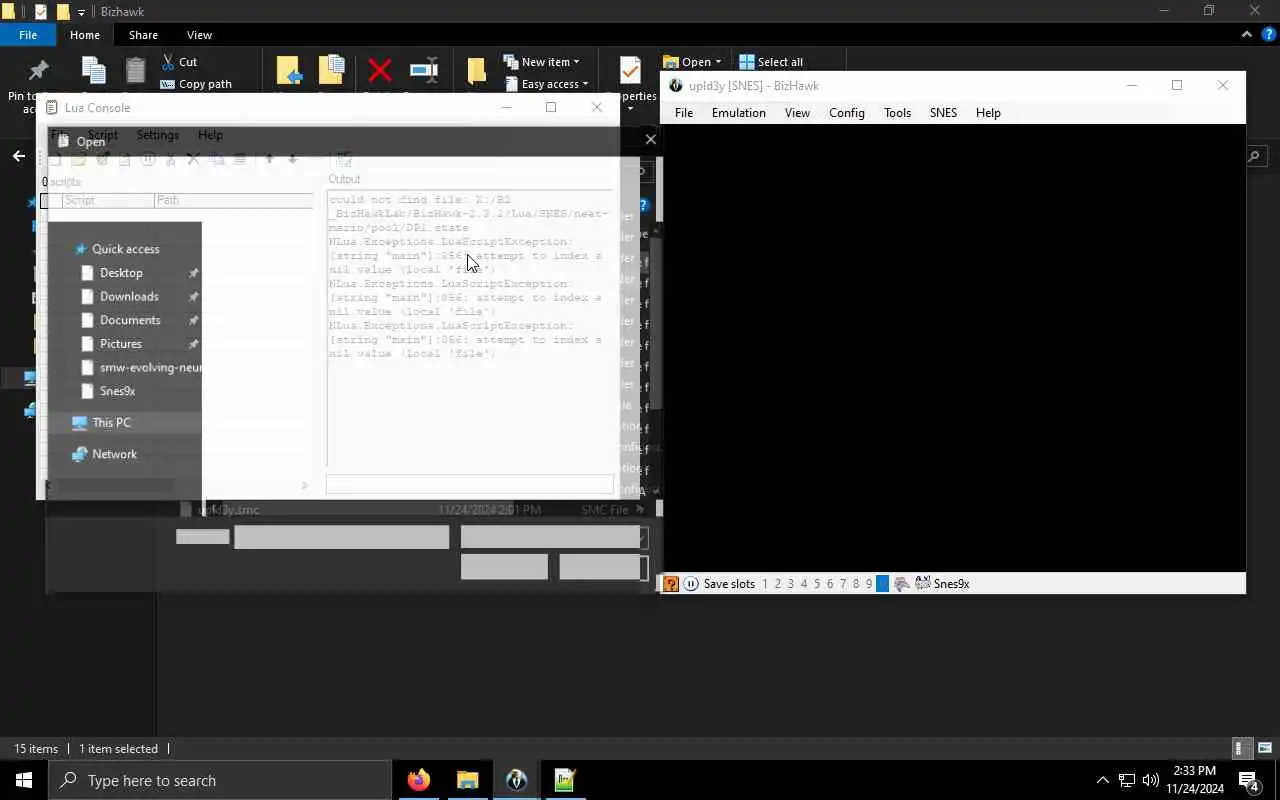The height and width of the screenshot is (800, 1280).
Task: Click the Rename icon in ribbon
Action: 424,70
